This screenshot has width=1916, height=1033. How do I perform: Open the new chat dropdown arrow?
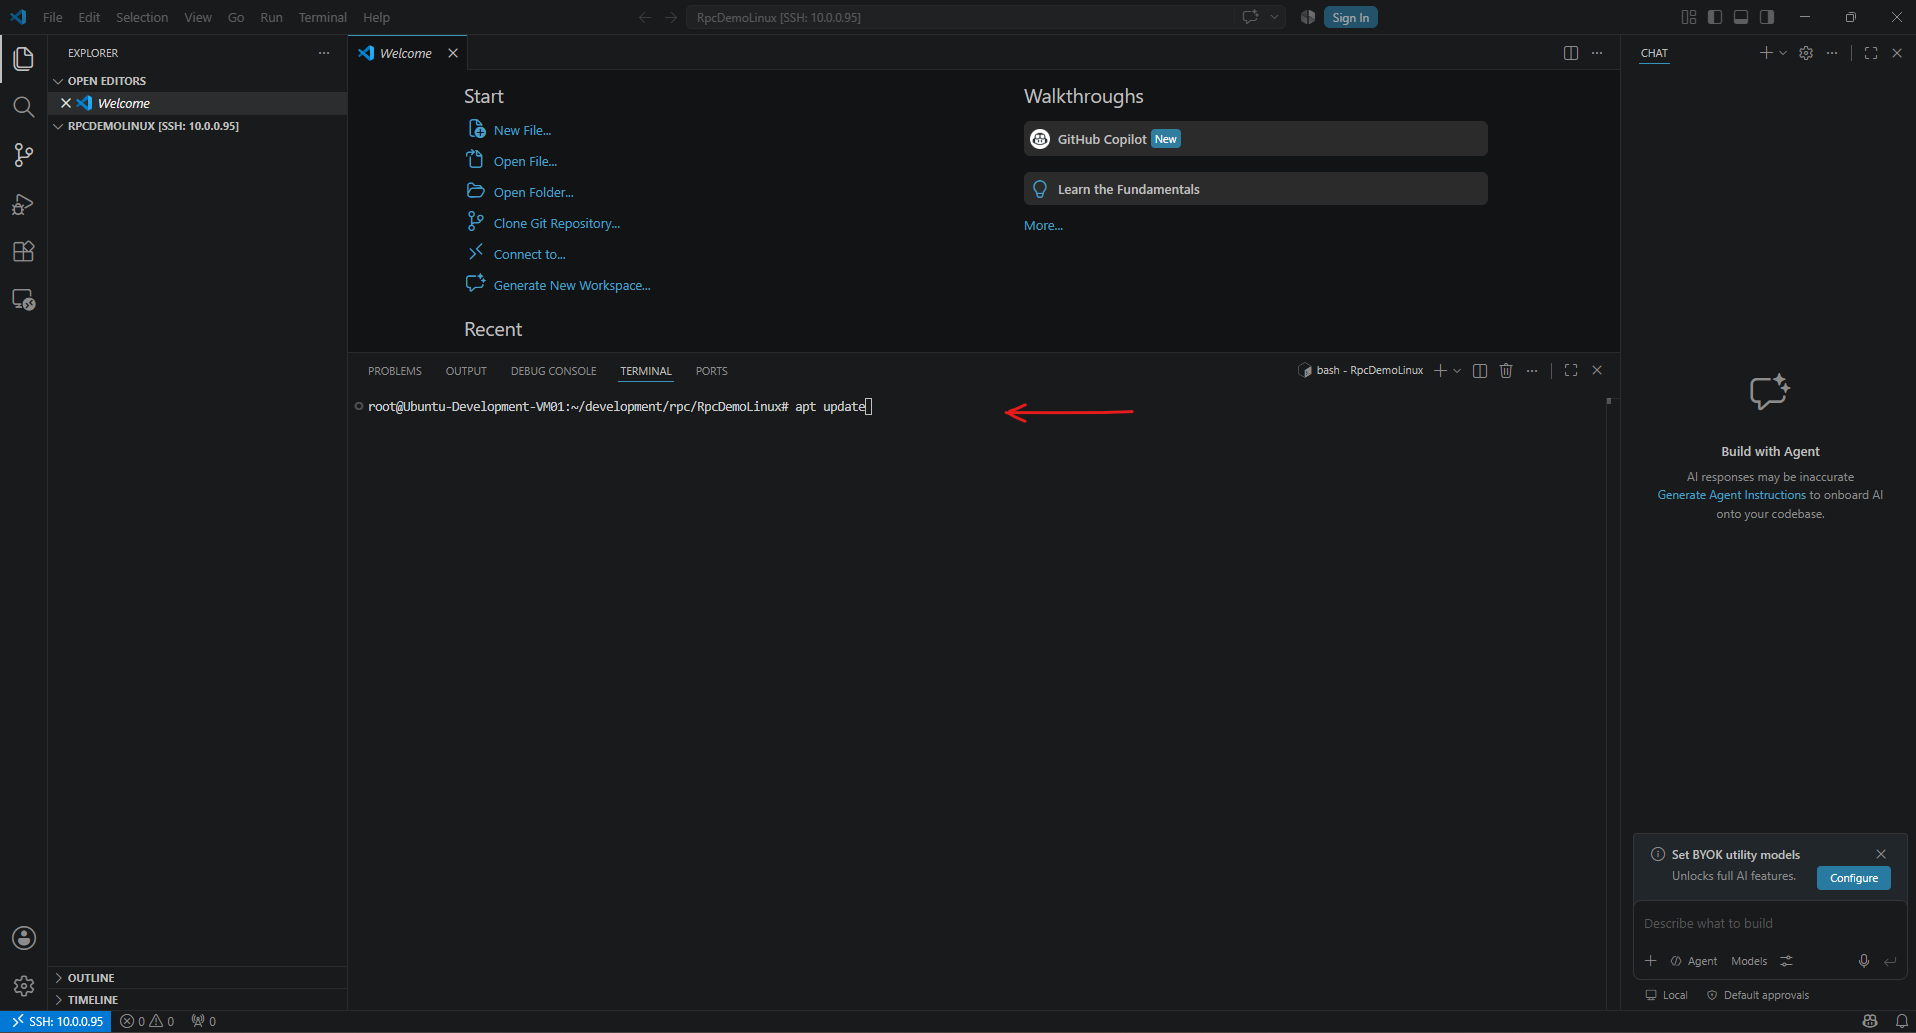(1783, 53)
